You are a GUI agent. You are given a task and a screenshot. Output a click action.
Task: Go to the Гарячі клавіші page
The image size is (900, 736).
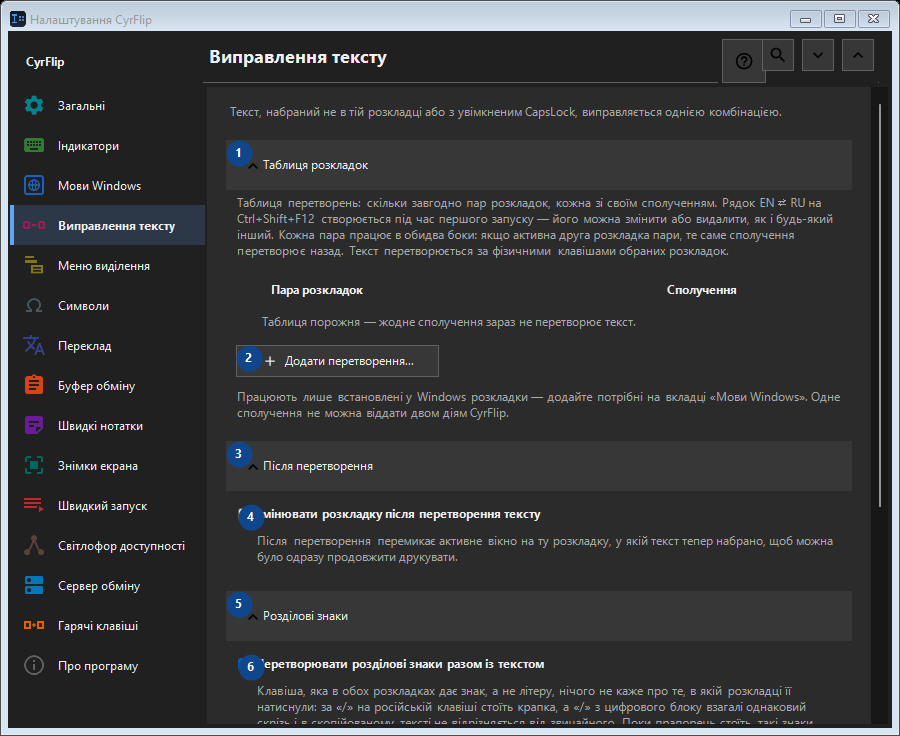click(x=108, y=626)
